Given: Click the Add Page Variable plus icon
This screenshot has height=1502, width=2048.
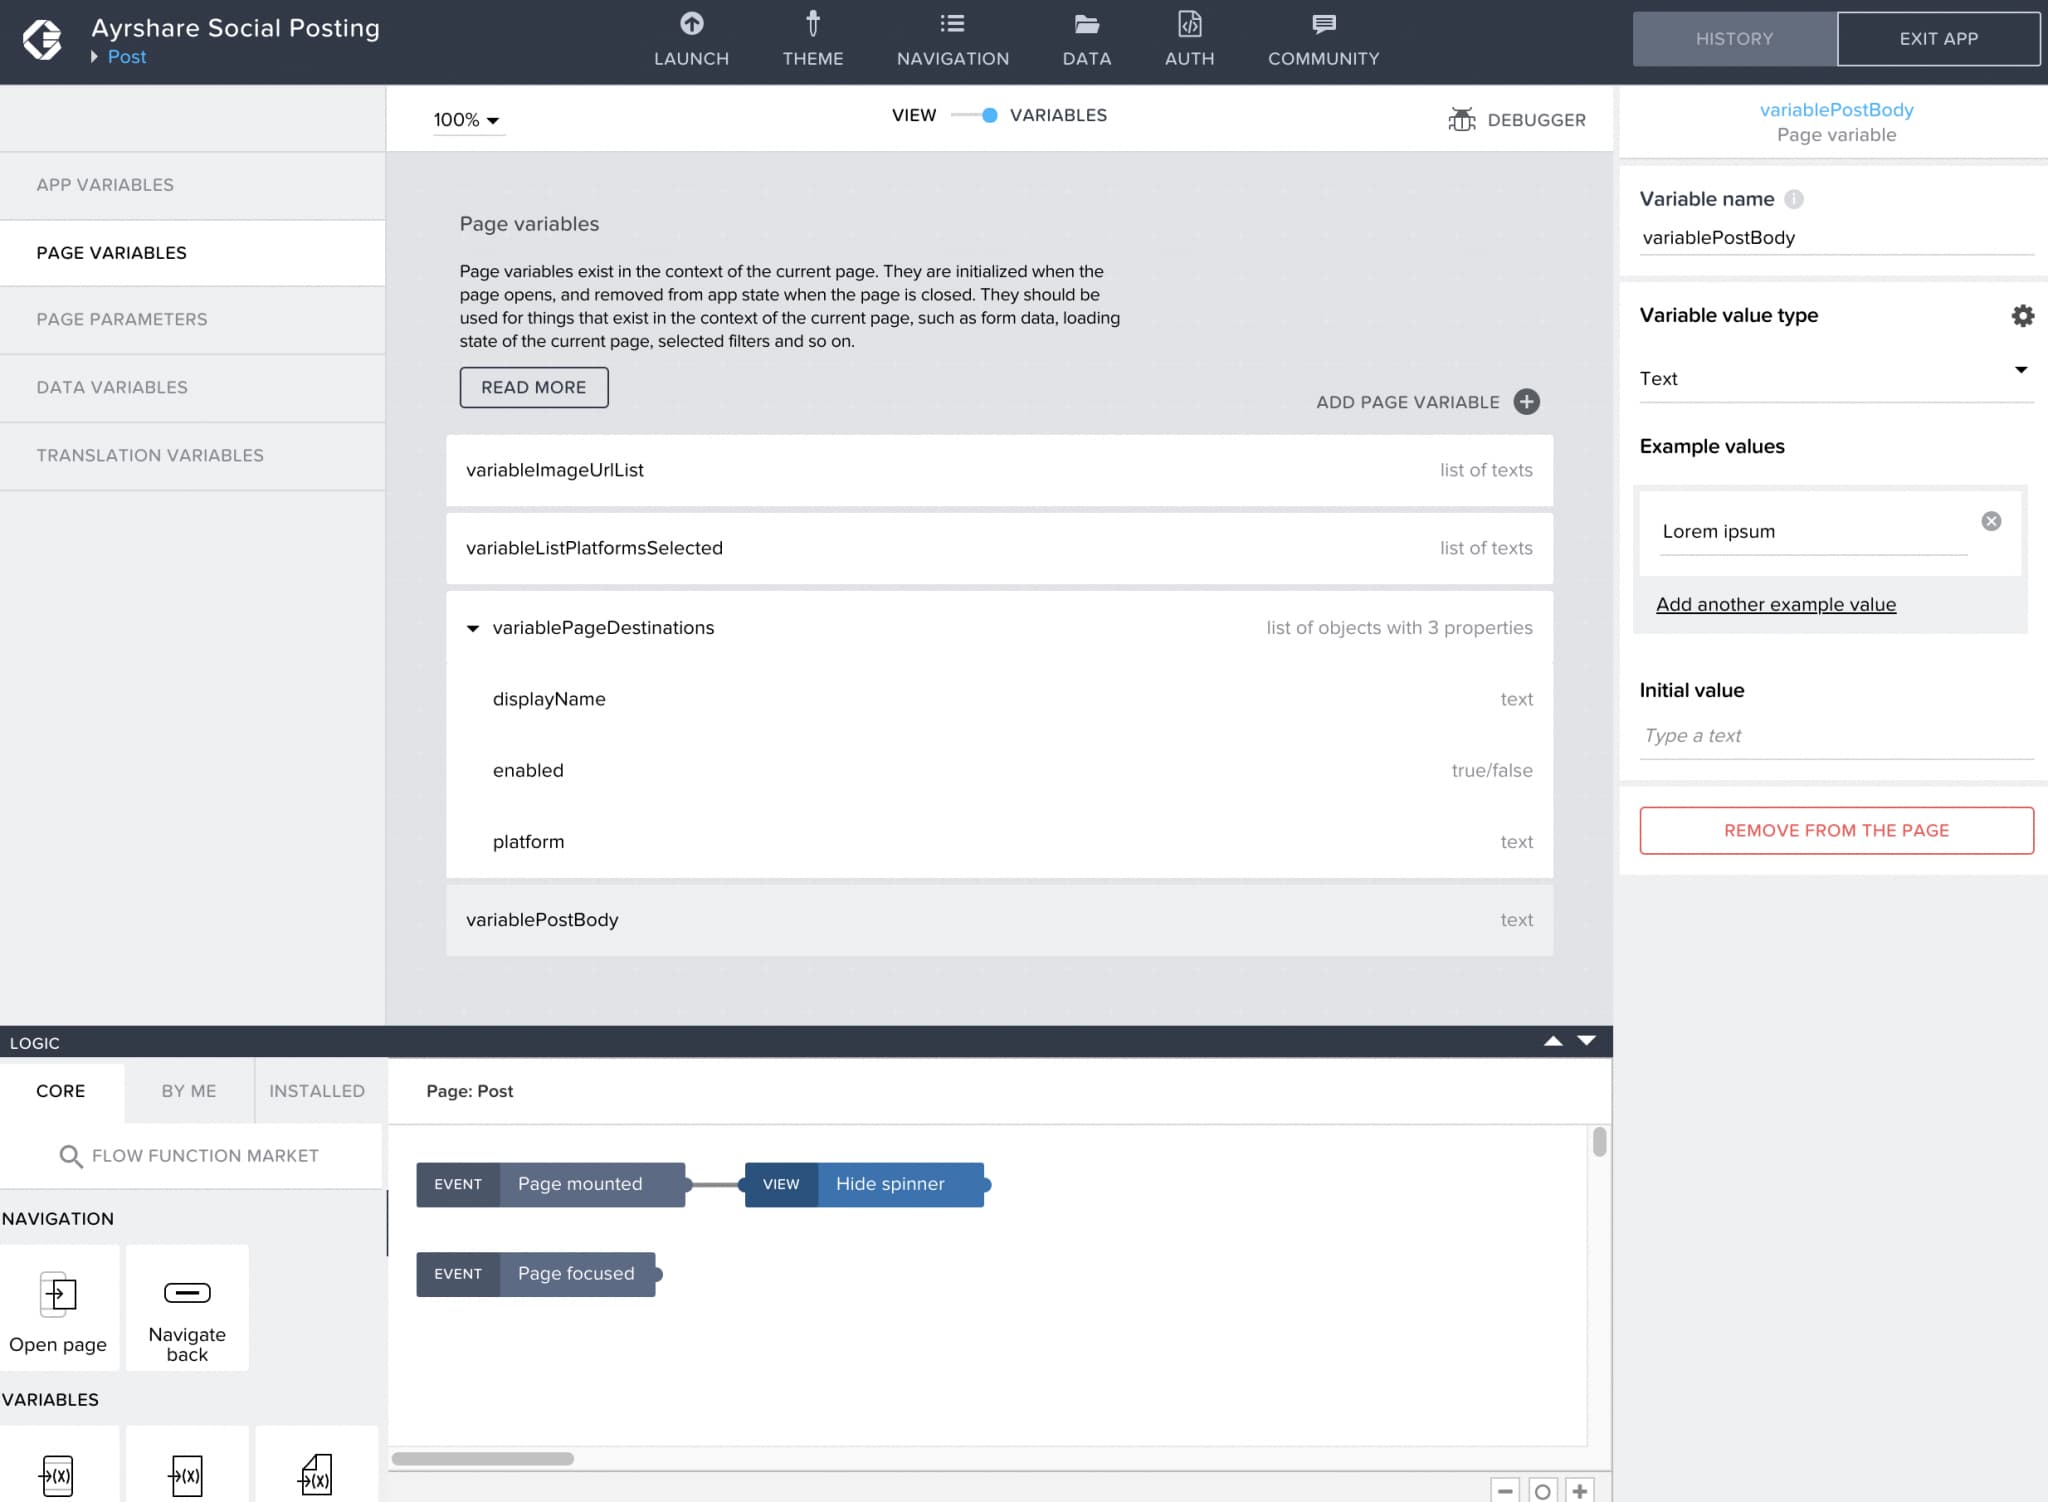Looking at the screenshot, I should 1527,402.
